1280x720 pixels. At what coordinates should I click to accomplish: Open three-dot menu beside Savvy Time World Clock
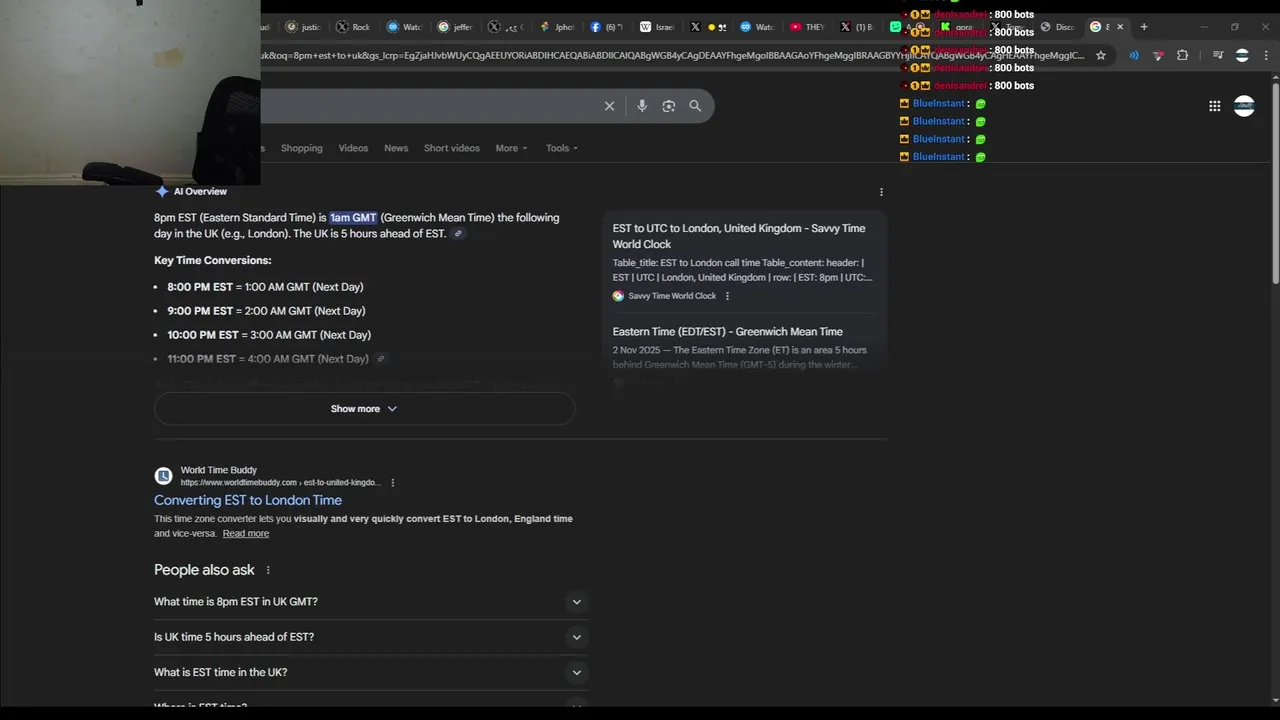click(727, 296)
